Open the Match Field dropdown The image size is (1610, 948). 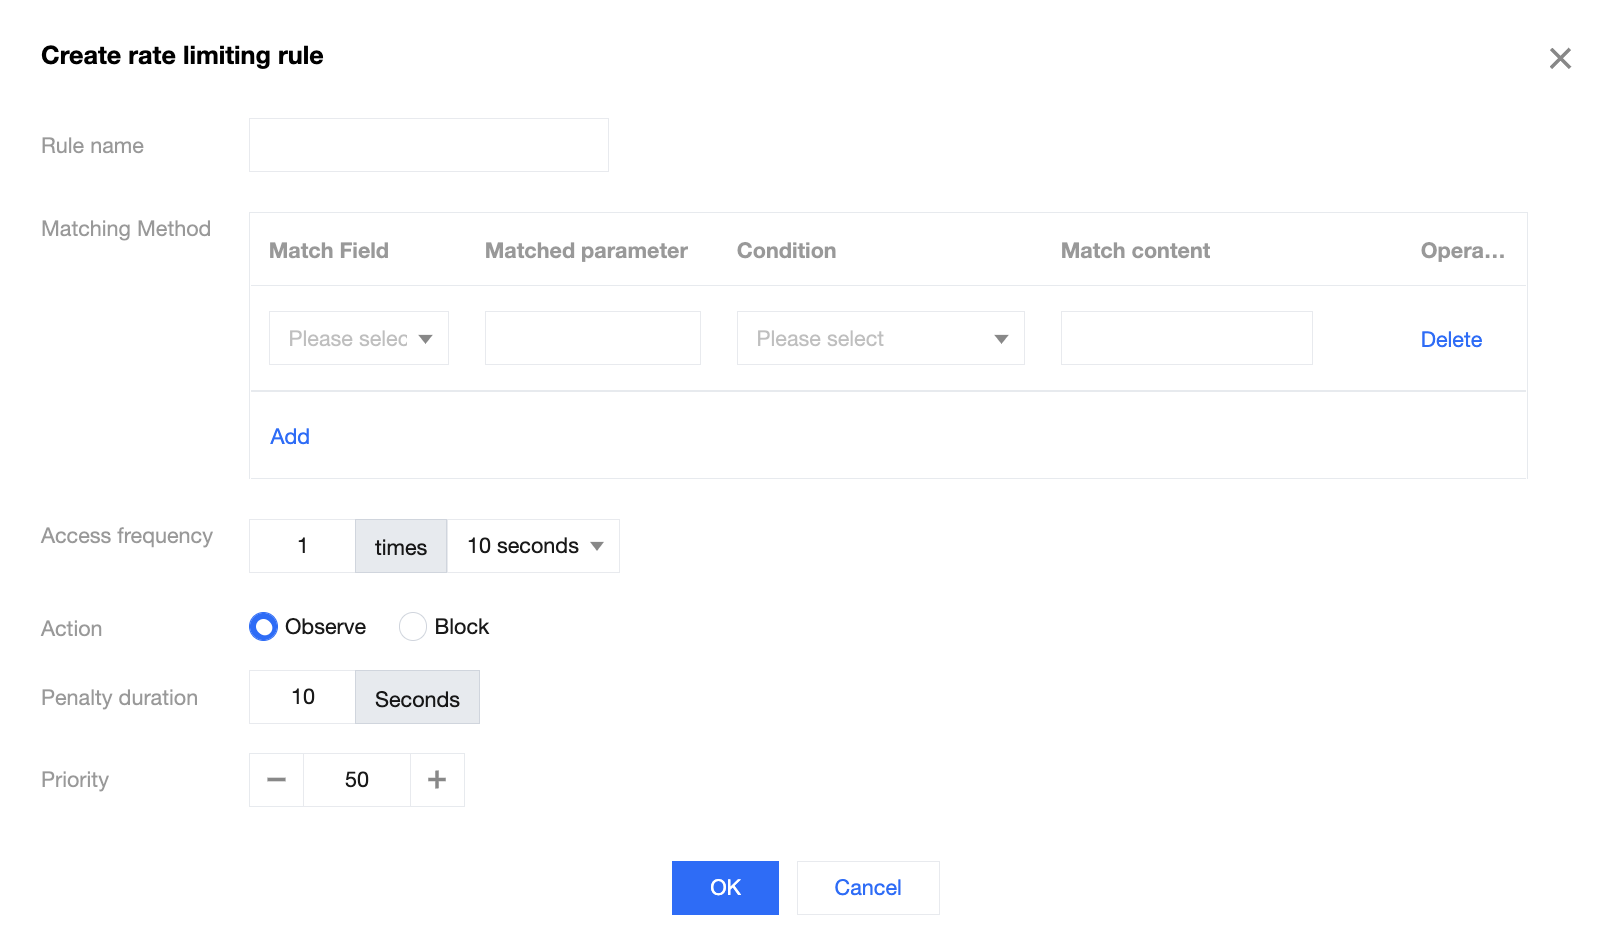pyautogui.click(x=359, y=339)
